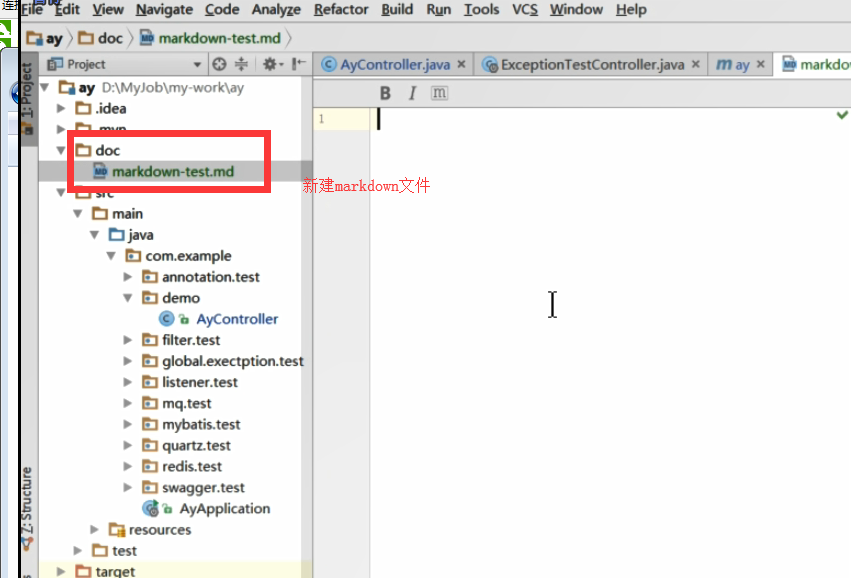Close the ay maven tab
This screenshot has height=578, width=851.
[x=761, y=65]
